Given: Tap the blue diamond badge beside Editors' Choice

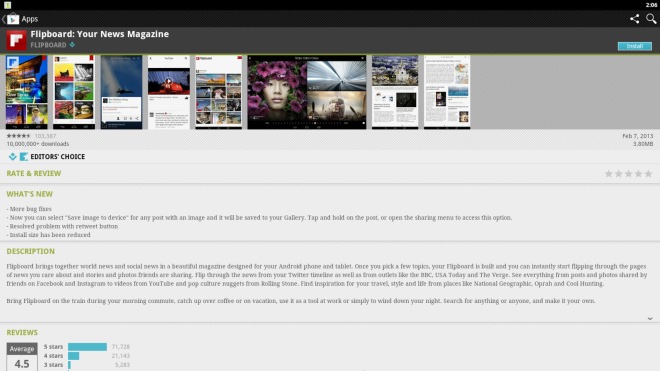Looking at the screenshot, I should (13, 157).
